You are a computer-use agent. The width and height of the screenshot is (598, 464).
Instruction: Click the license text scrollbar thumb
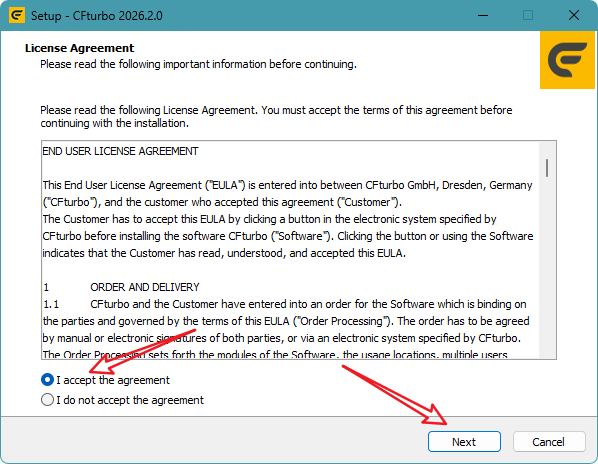[547, 168]
